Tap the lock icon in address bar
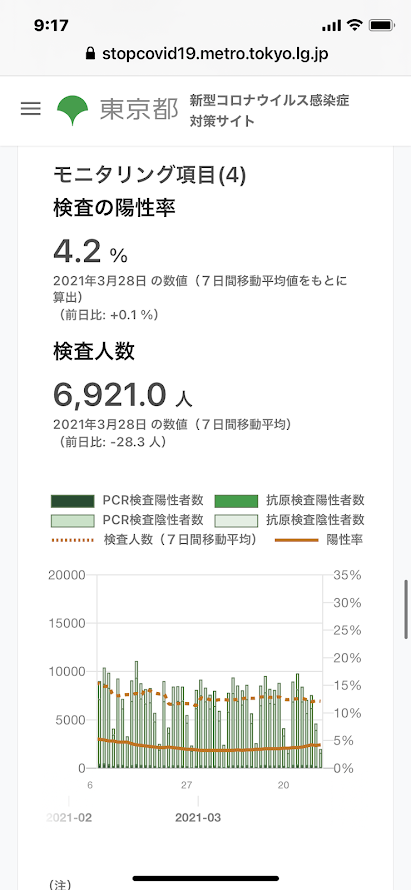The height and width of the screenshot is (890, 411). [x=90, y=54]
